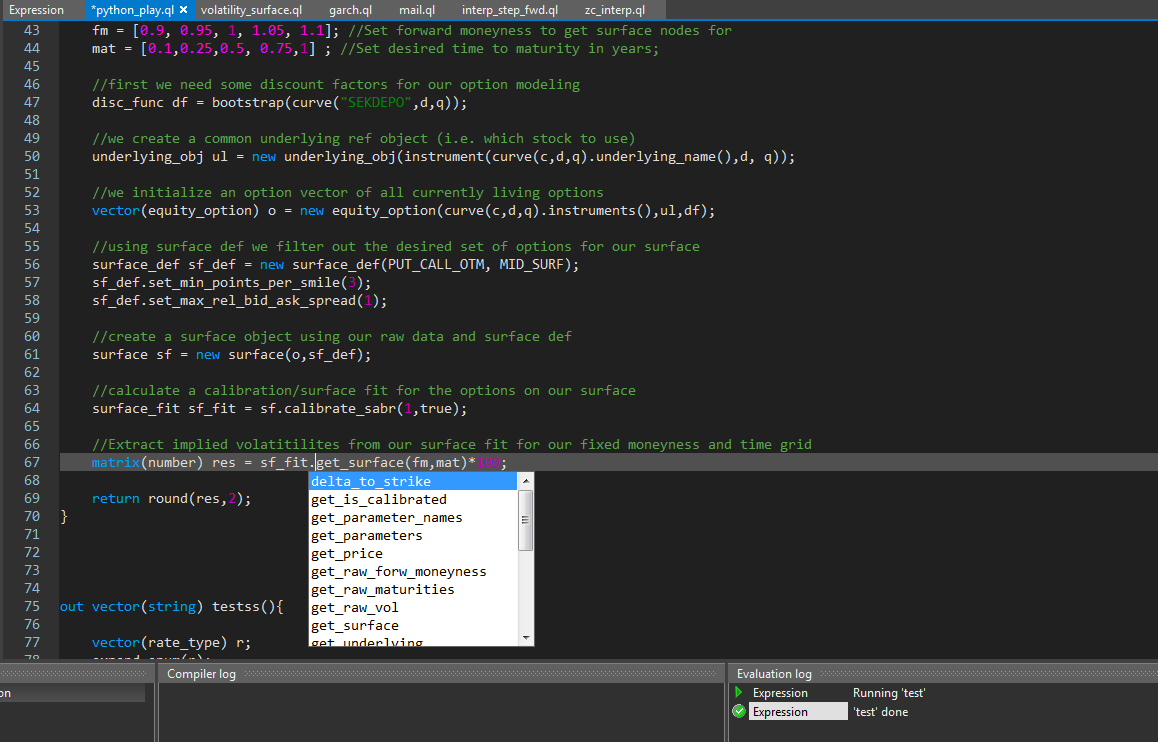
Task: Click line number 67 in the gutter
Action: tap(32, 462)
